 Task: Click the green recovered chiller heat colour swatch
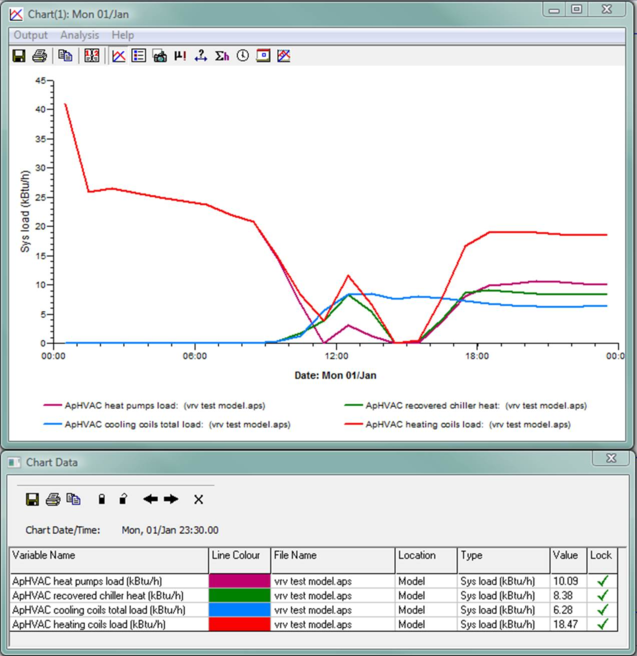[x=239, y=594]
